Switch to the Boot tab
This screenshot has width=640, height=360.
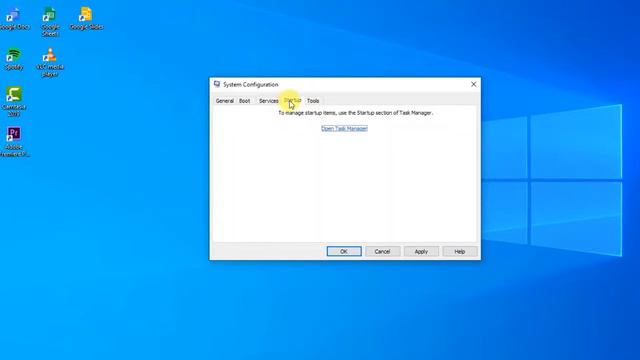coord(244,101)
